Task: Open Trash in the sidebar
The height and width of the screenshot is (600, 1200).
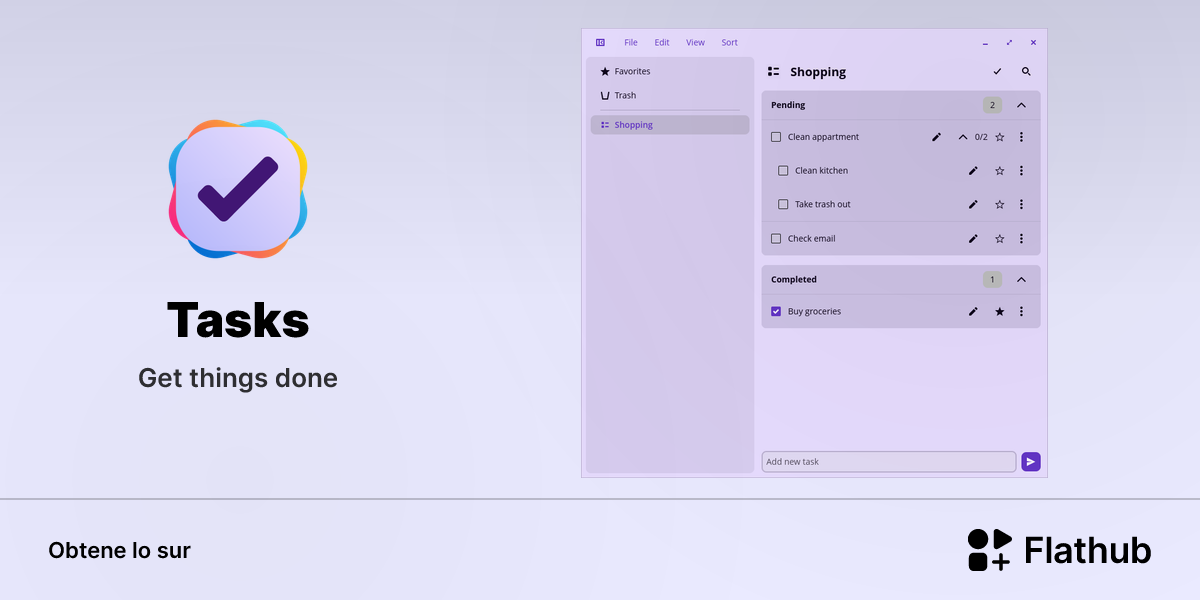Action: (x=670, y=95)
